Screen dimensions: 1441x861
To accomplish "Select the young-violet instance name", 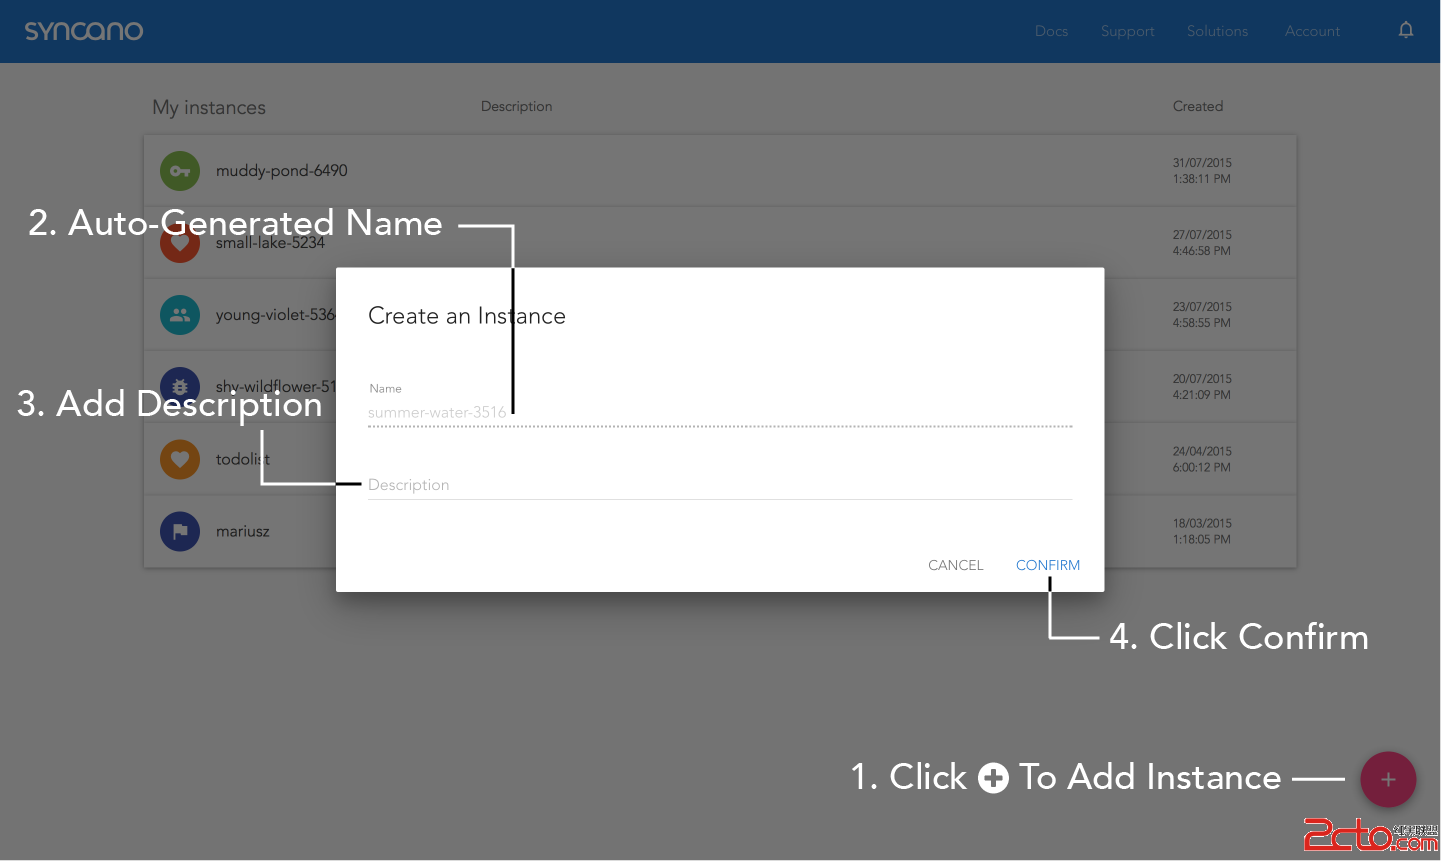I will pos(275,315).
